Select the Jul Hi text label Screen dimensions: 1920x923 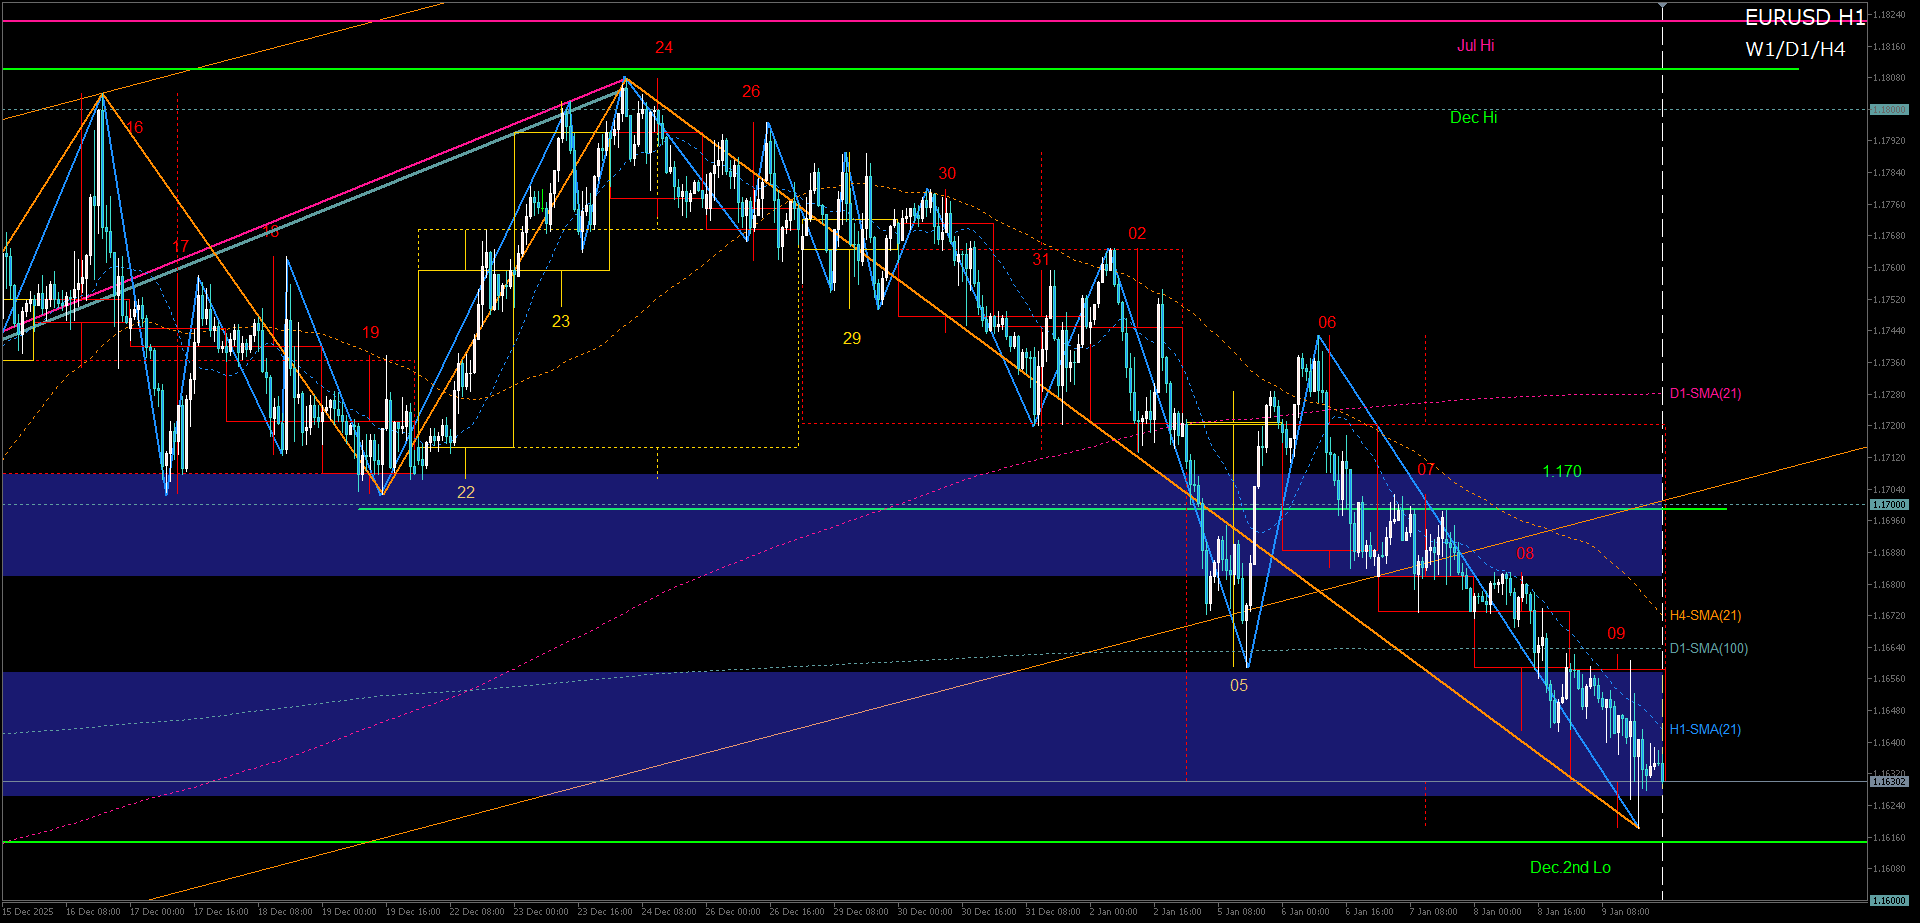point(1475,46)
